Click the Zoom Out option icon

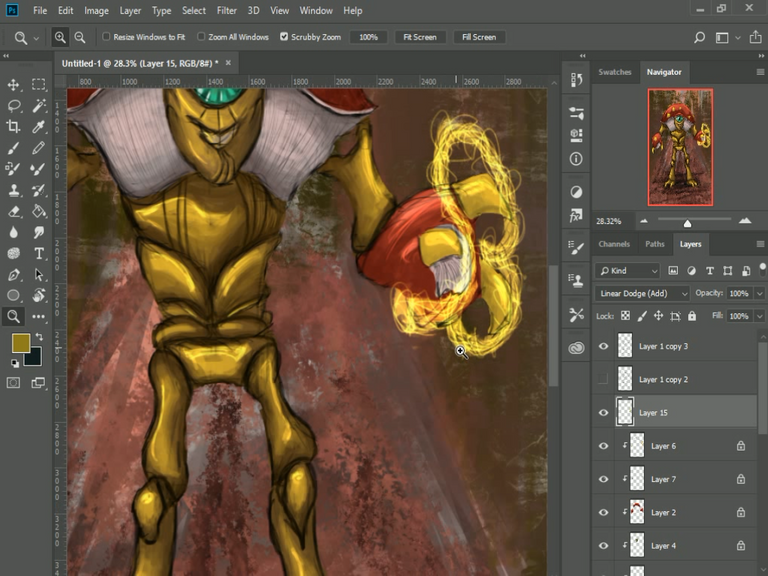[80, 37]
